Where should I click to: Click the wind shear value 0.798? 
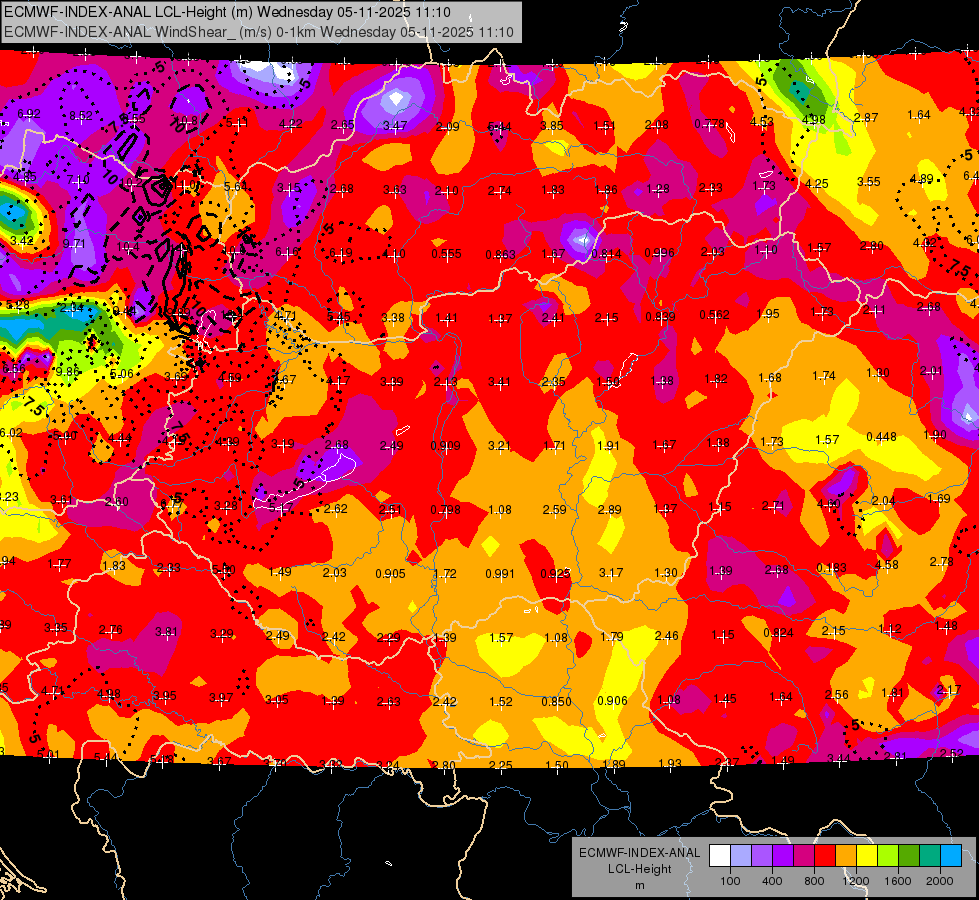point(446,510)
